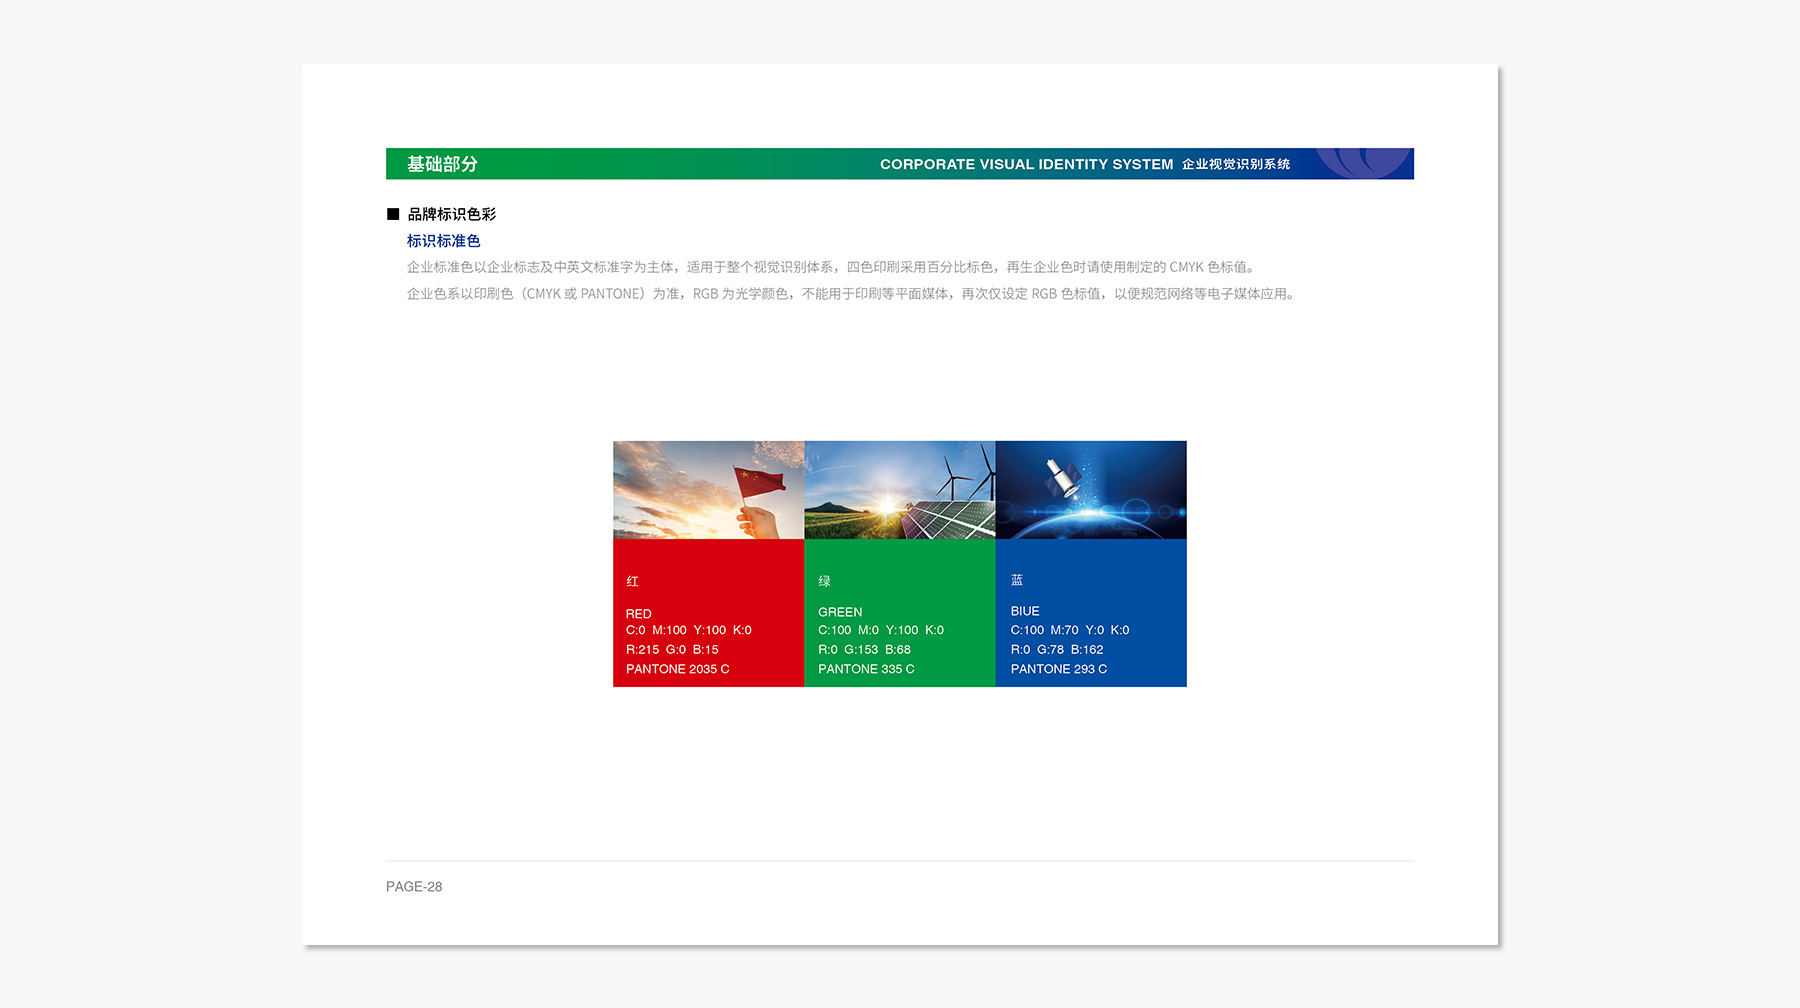The image size is (1800, 1008).
Task: Select the PANTONE 293 C text
Action: (1058, 669)
